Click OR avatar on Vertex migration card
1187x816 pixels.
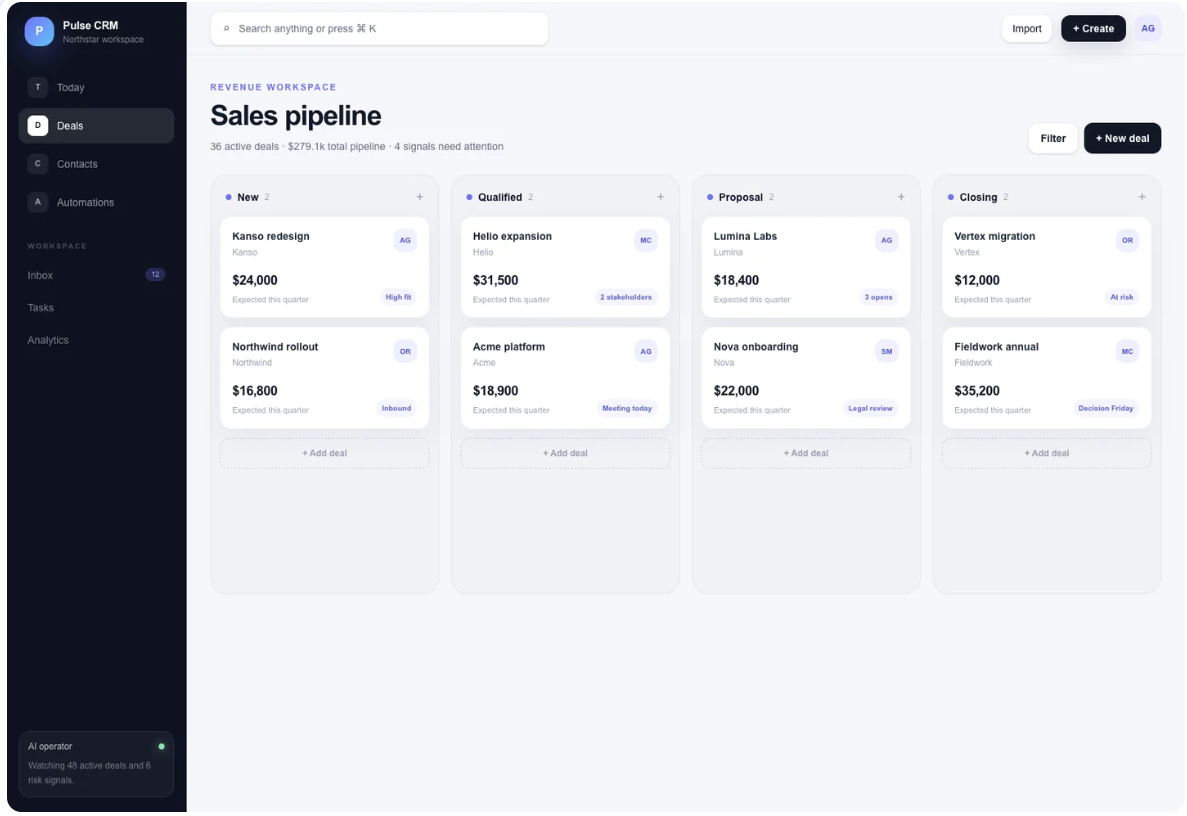[1127, 241]
